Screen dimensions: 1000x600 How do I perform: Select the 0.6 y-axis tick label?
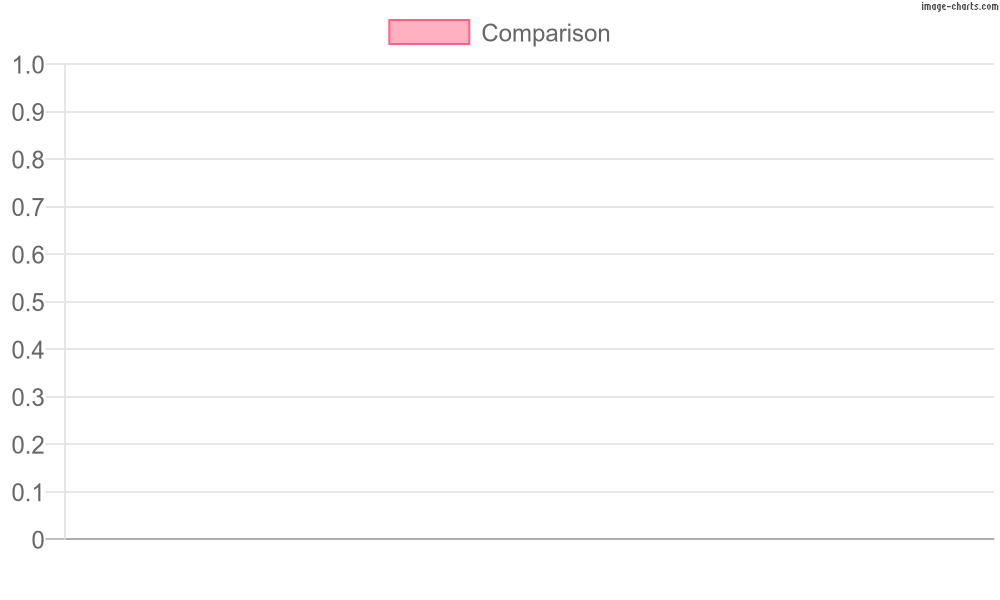pos(28,255)
